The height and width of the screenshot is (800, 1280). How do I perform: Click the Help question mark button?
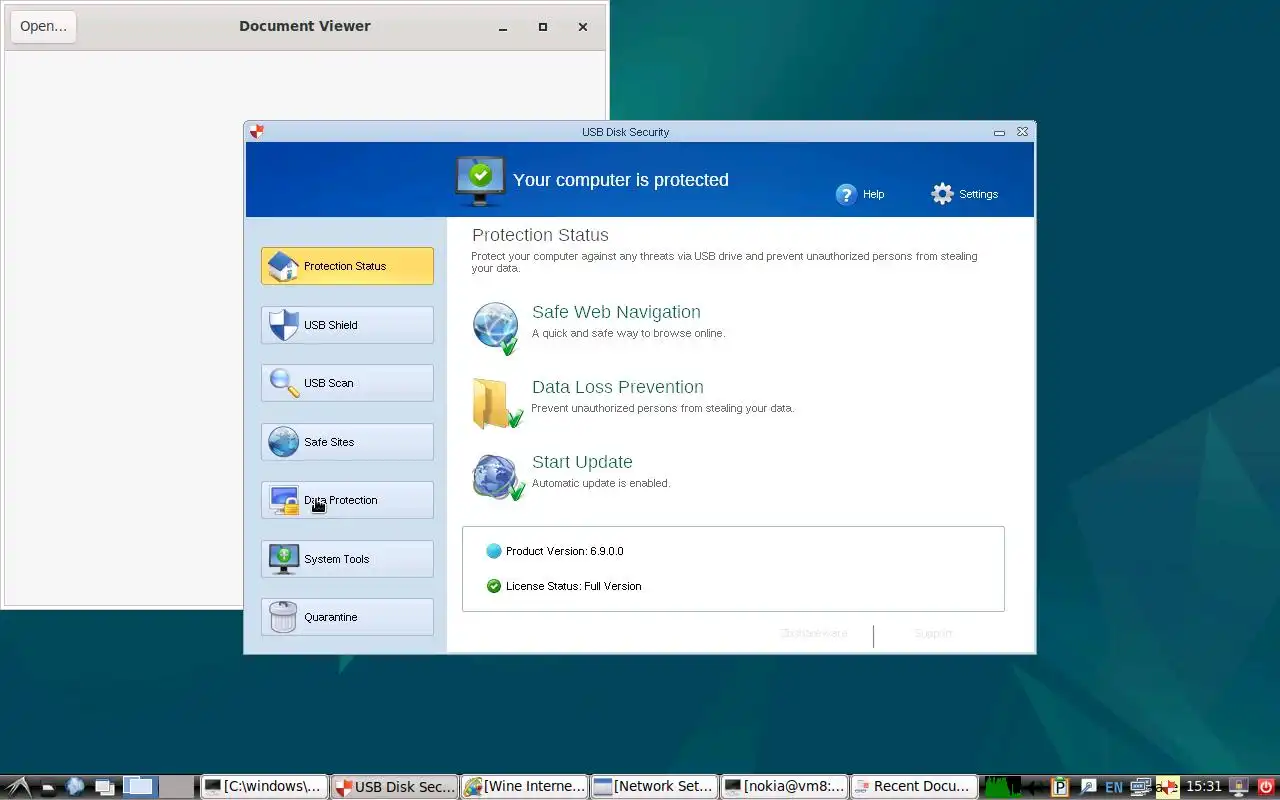click(x=846, y=194)
